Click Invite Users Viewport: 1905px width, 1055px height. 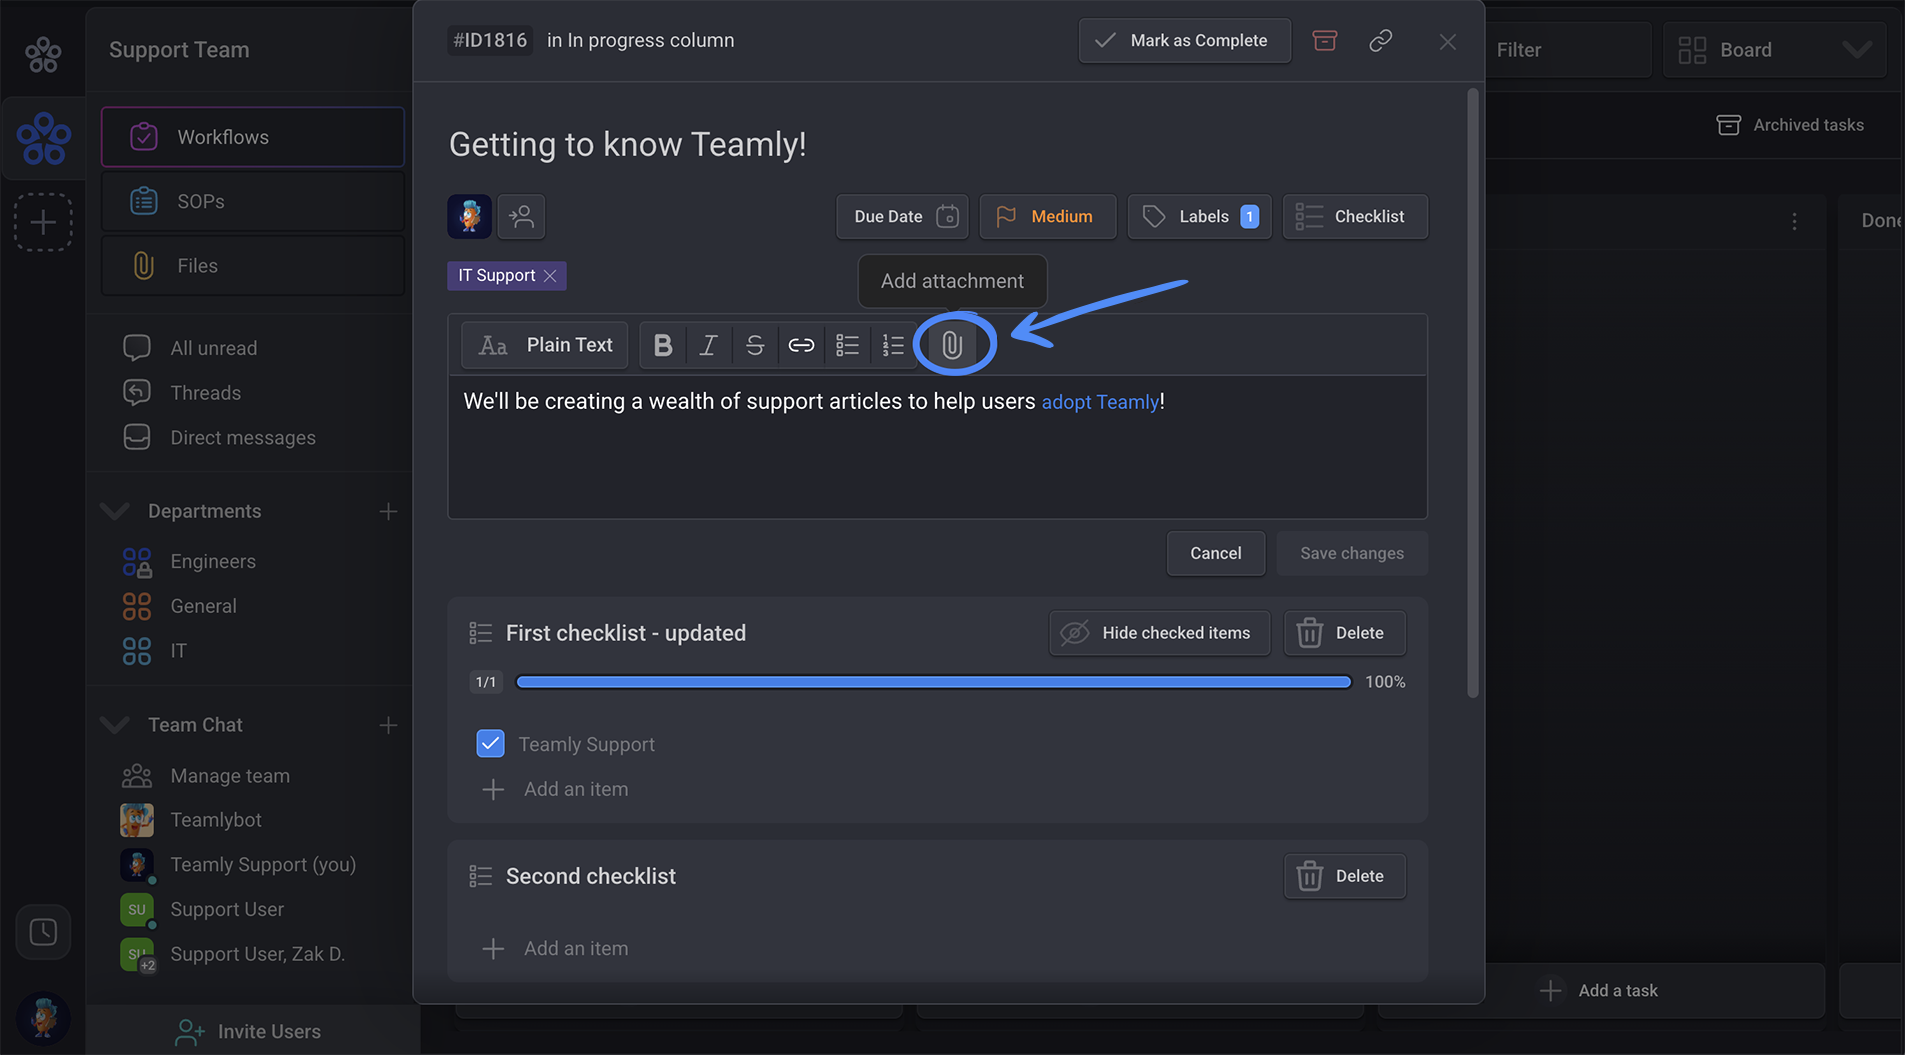[248, 1031]
